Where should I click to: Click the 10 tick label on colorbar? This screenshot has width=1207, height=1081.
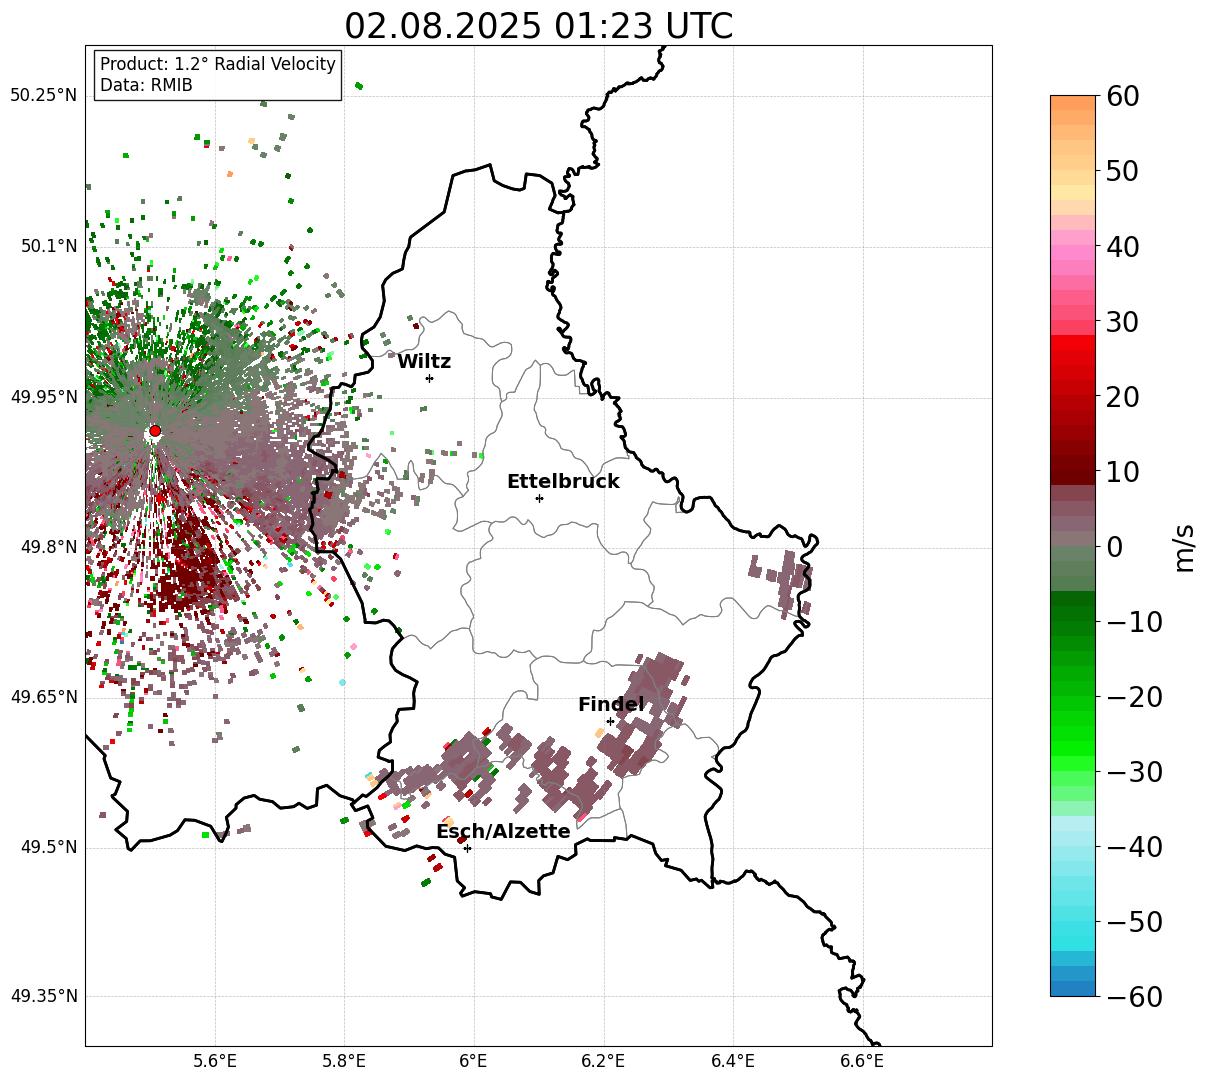pos(1121,472)
